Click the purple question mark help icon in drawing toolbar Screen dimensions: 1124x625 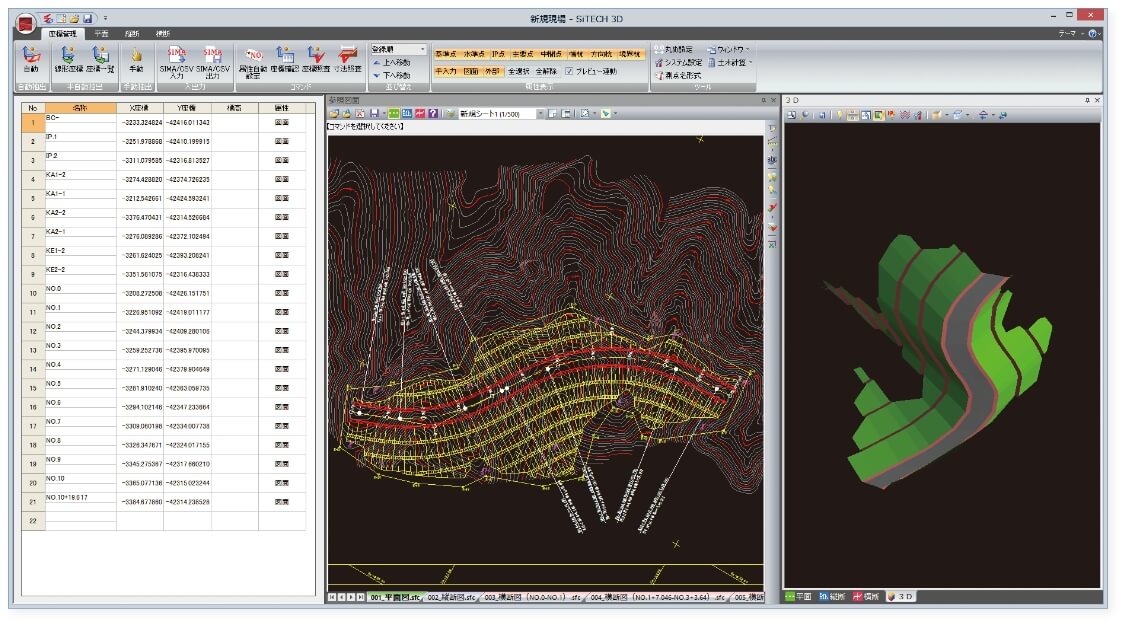pyautogui.click(x=433, y=114)
